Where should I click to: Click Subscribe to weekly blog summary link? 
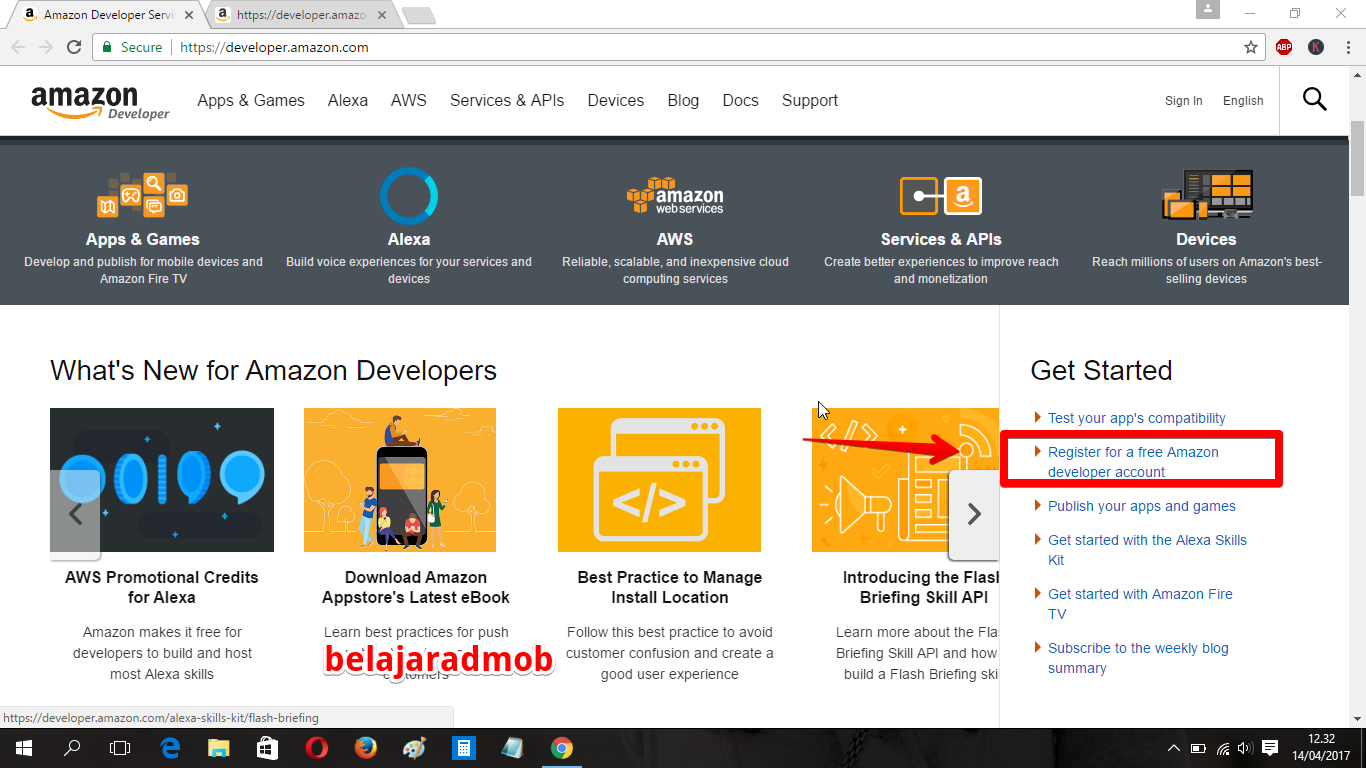click(x=1138, y=658)
